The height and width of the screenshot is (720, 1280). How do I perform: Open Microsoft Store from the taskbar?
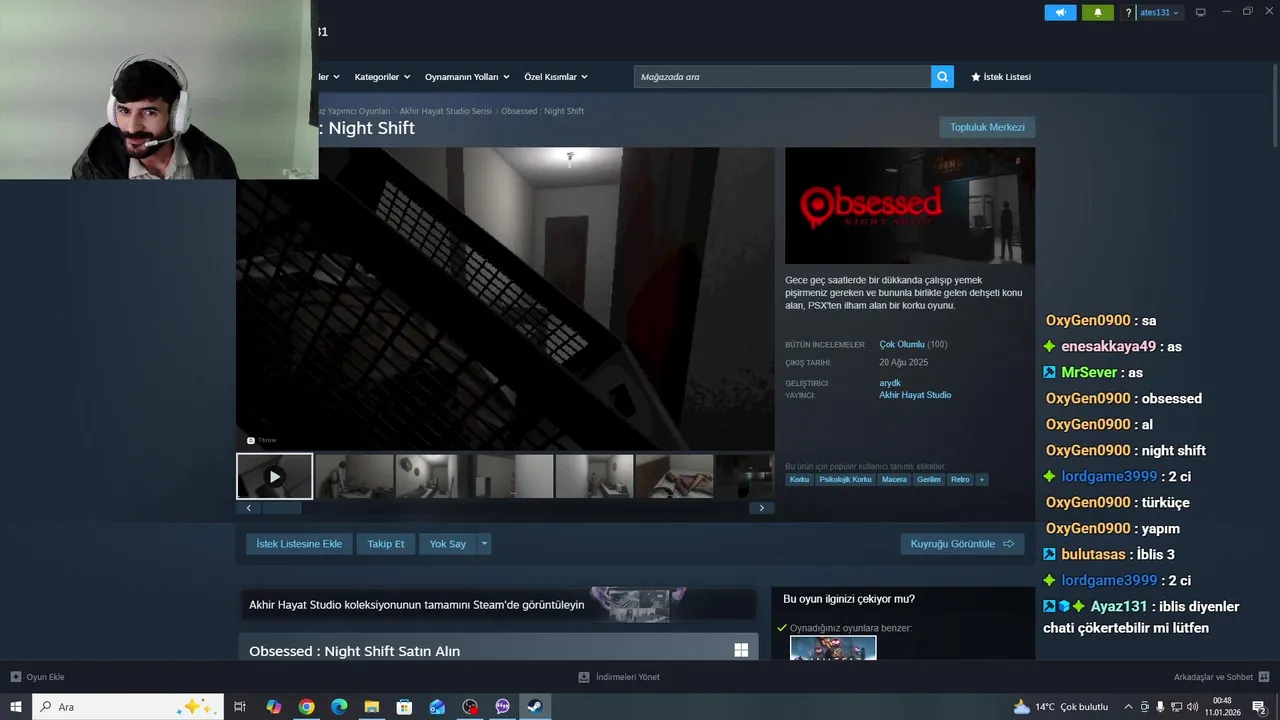pos(404,707)
